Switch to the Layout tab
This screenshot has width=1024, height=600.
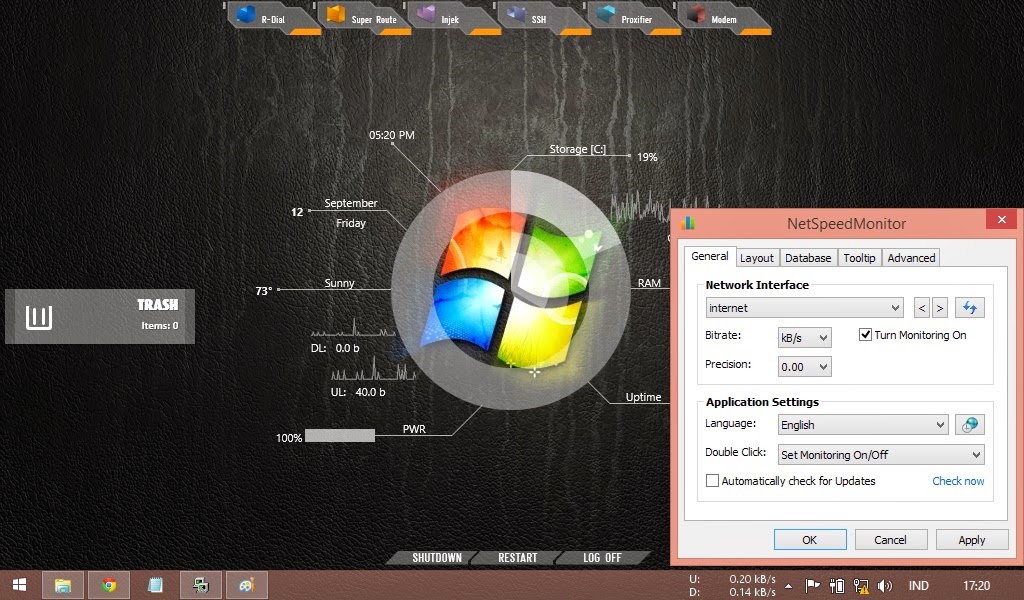coord(757,258)
